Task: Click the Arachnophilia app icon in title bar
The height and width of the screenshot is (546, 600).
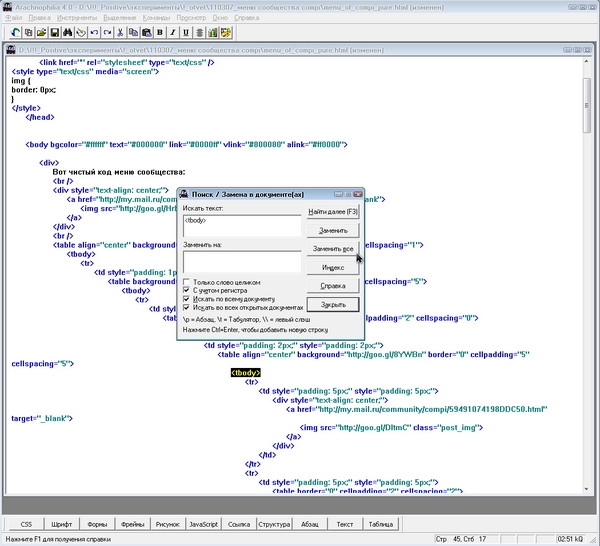Action: (x=7, y=7)
